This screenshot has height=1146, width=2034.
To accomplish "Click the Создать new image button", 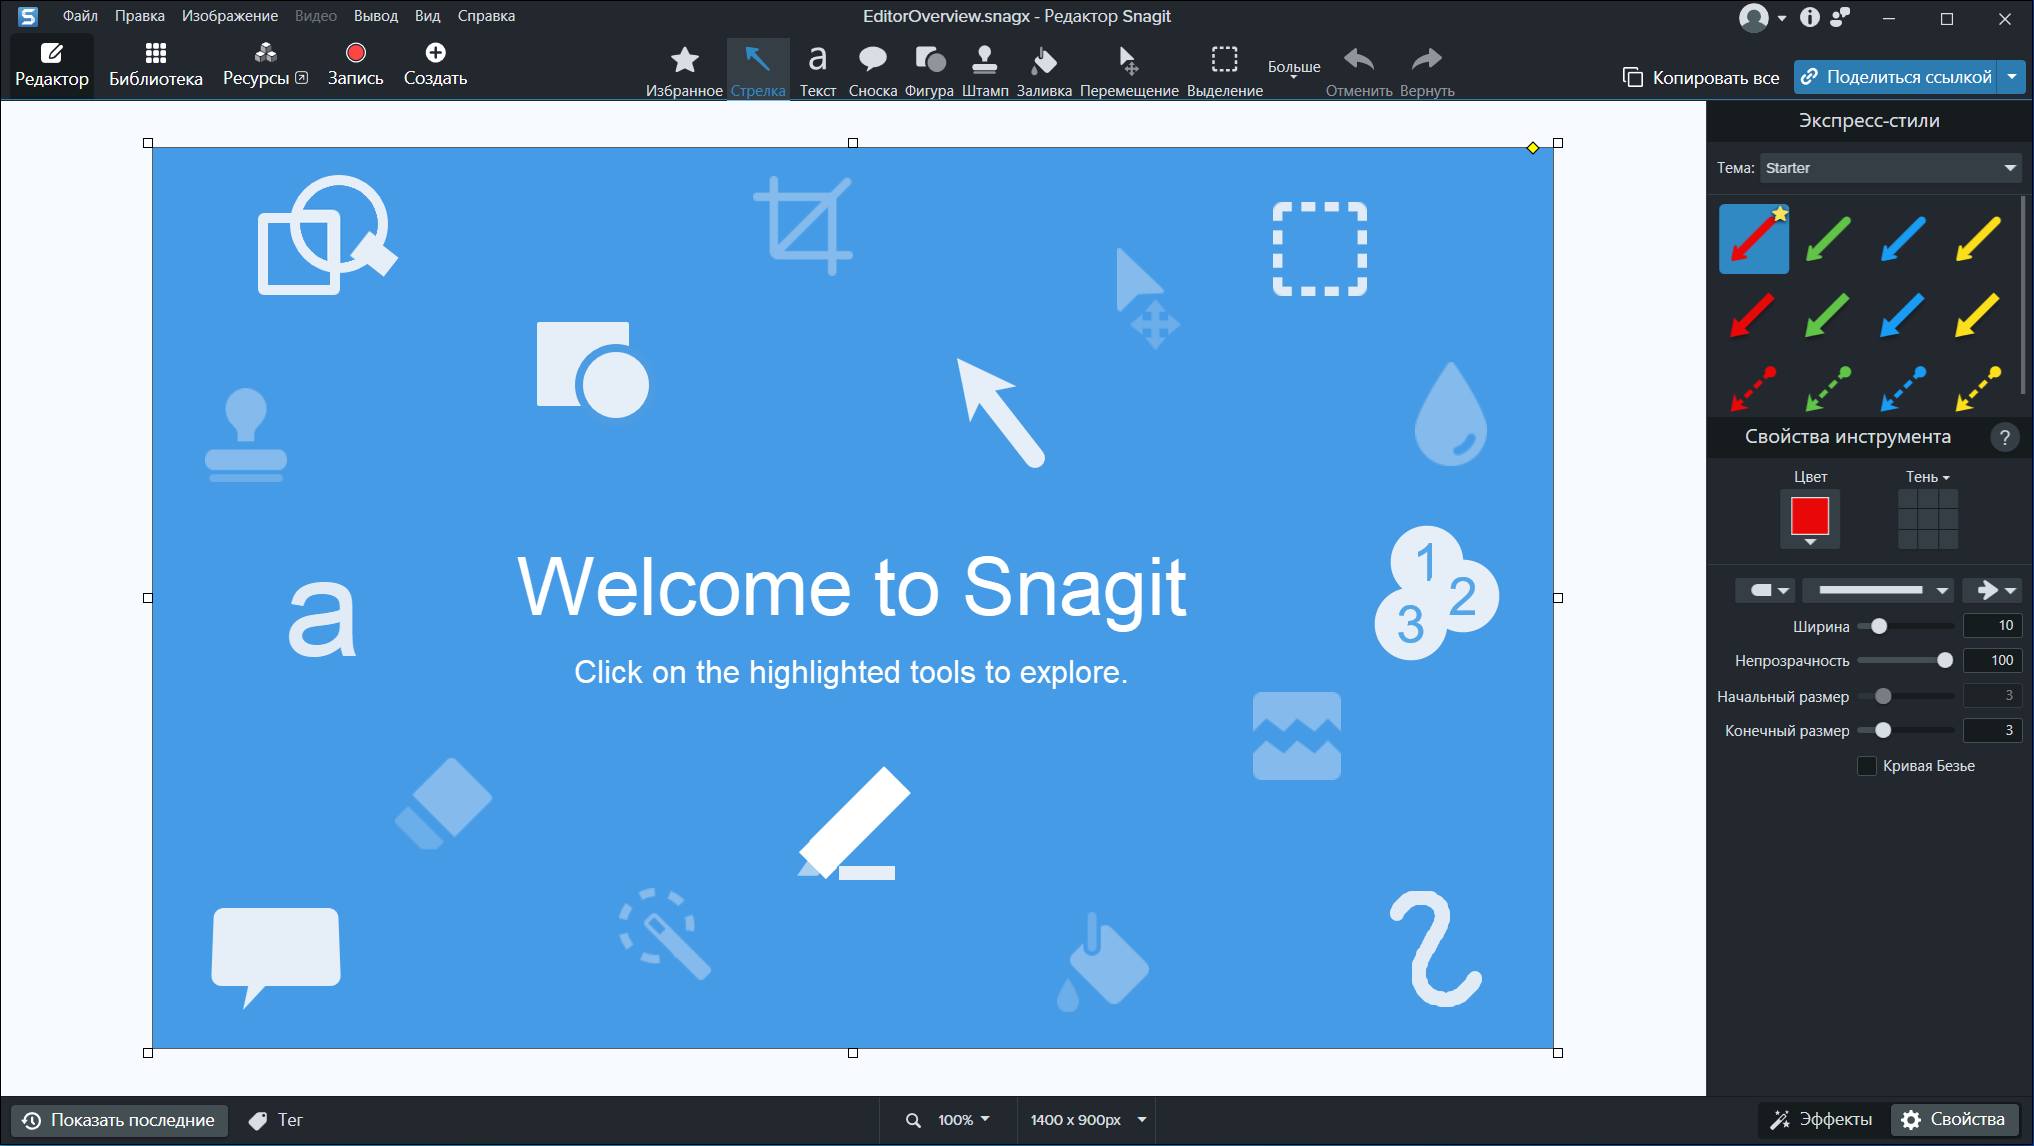I will [435, 66].
